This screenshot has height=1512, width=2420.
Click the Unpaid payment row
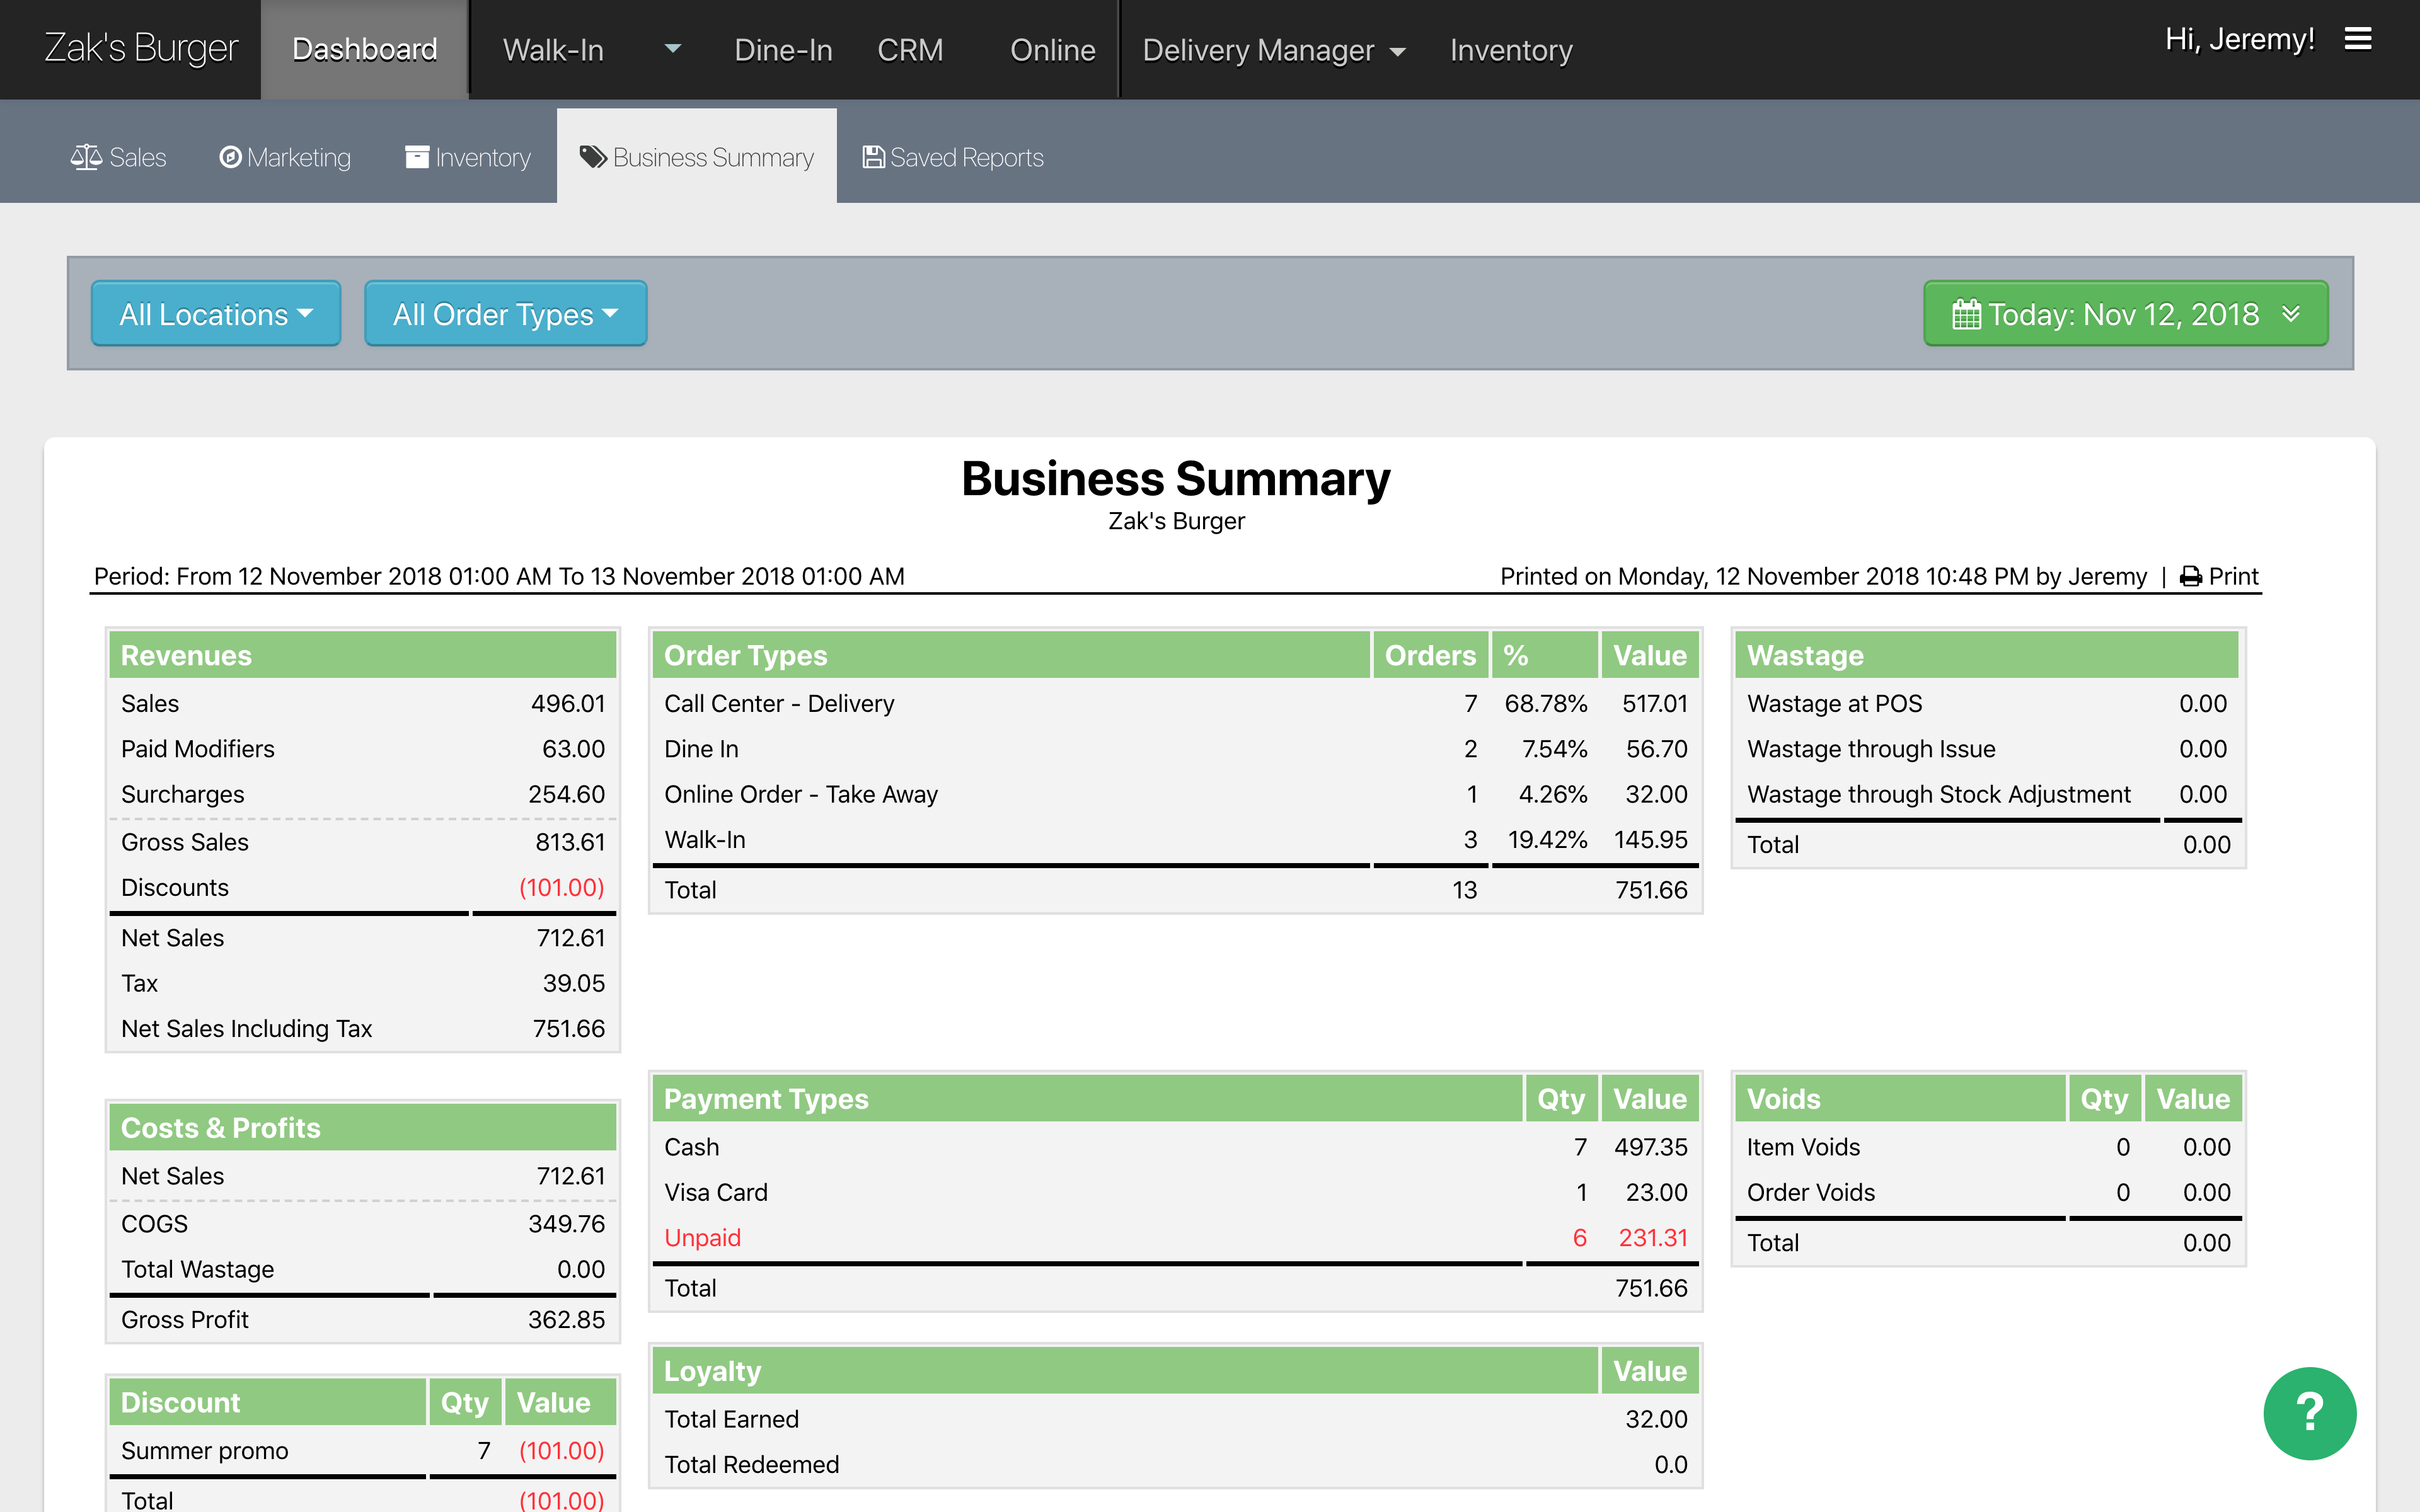click(702, 1237)
